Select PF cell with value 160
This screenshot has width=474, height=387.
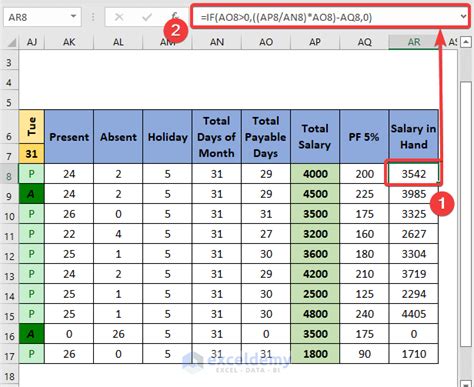(364, 234)
